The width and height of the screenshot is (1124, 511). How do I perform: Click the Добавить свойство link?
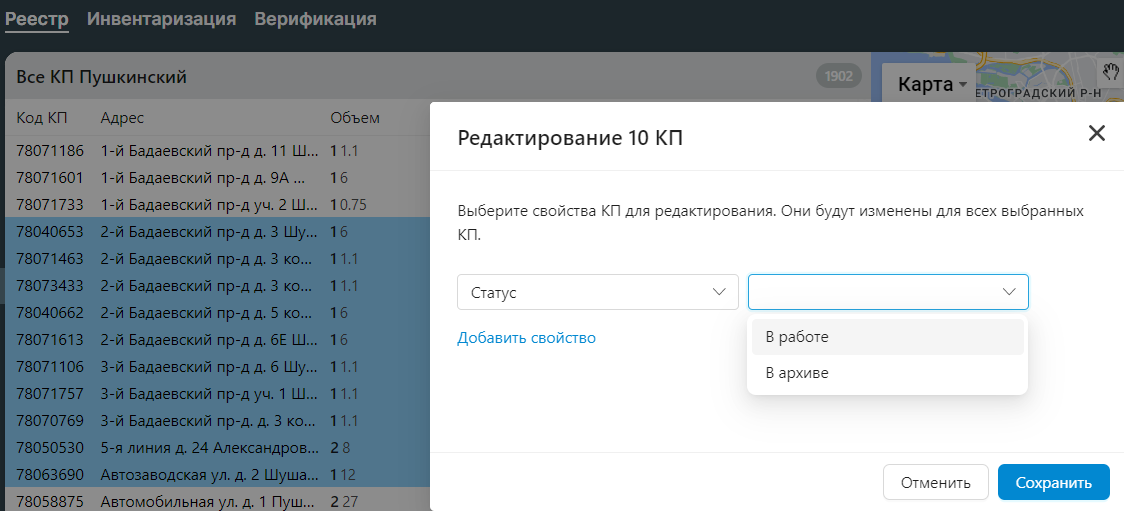pos(526,338)
